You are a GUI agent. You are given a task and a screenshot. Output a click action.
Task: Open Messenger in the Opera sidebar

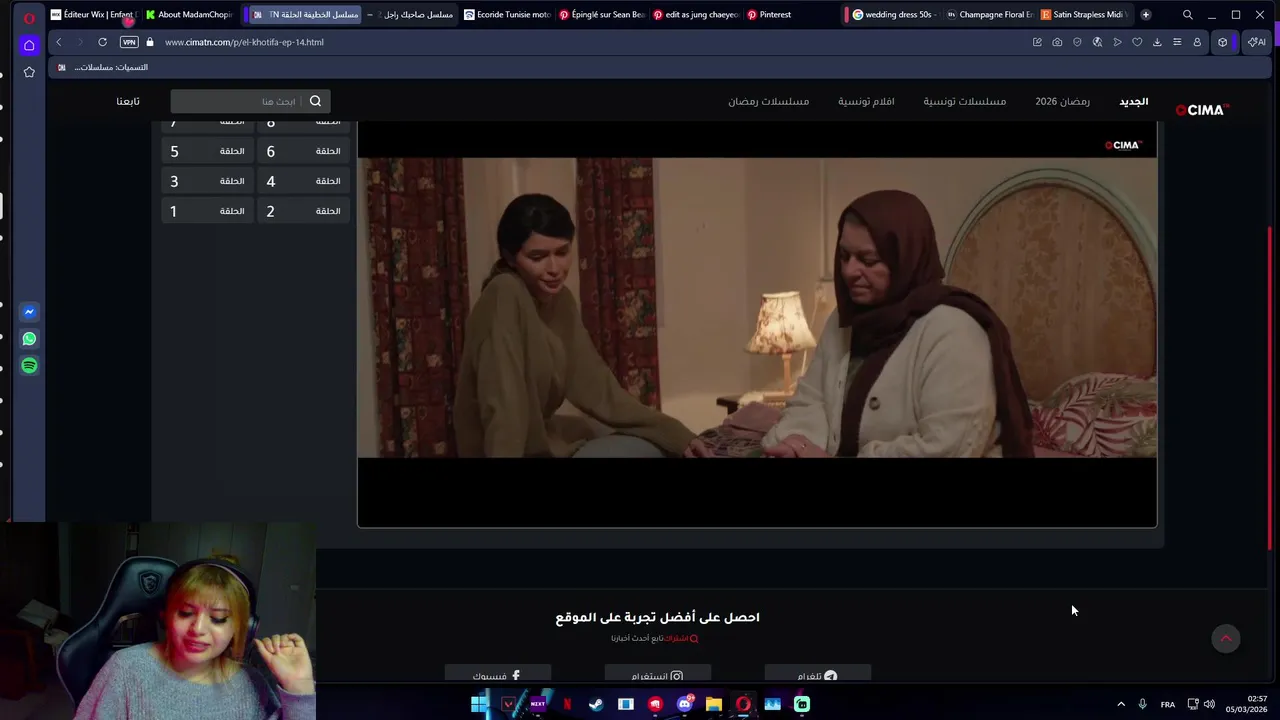pyautogui.click(x=29, y=312)
